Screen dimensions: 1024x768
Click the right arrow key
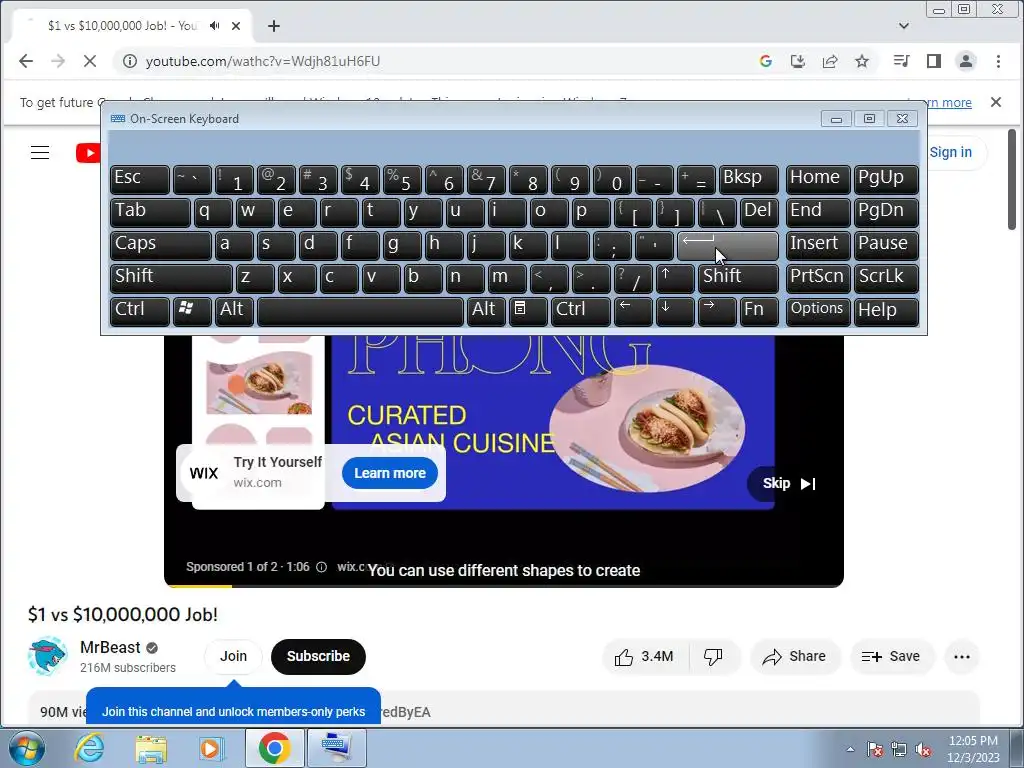coord(716,311)
